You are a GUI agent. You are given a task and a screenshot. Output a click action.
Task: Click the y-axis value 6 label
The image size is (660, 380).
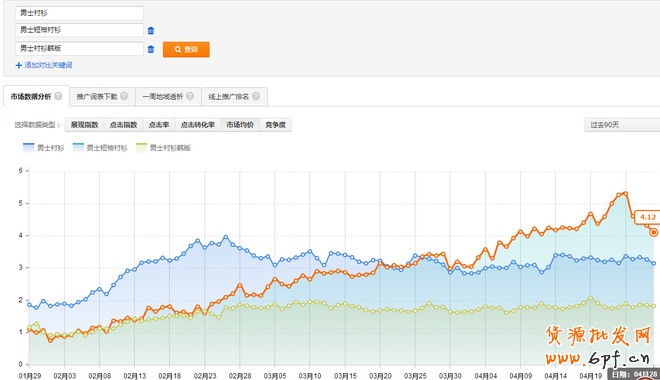point(20,170)
